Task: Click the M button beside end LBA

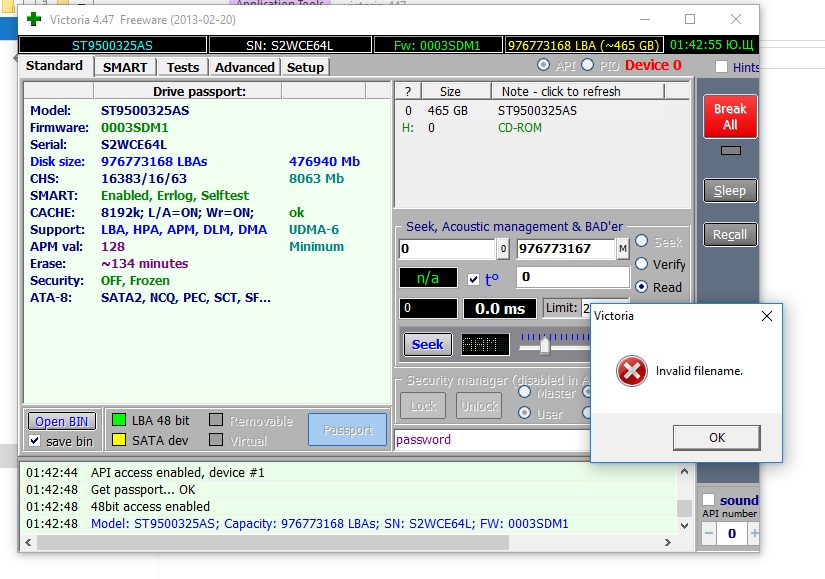Action: [622, 248]
